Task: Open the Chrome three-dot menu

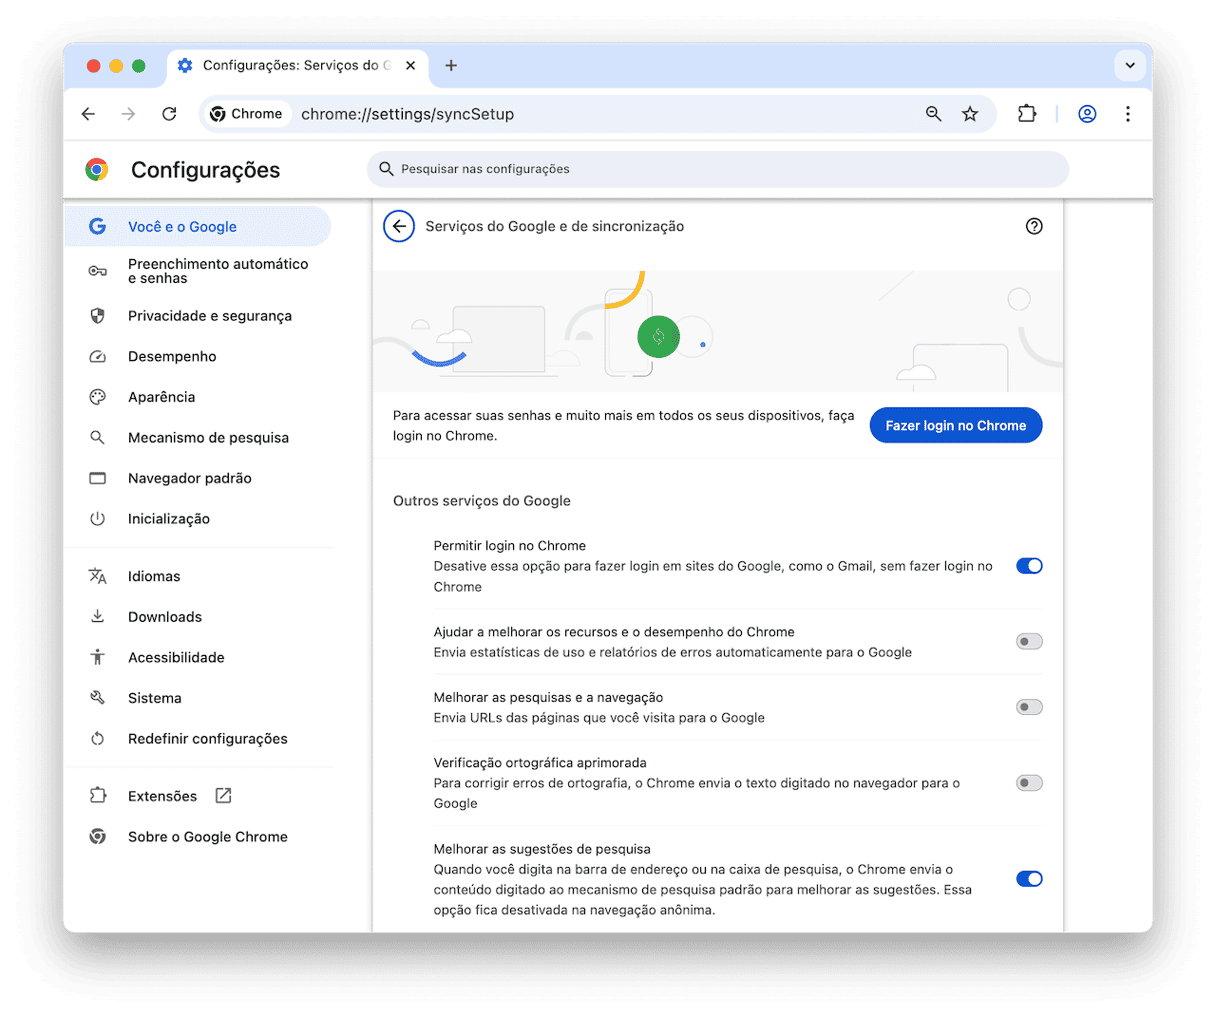Action: (1128, 114)
